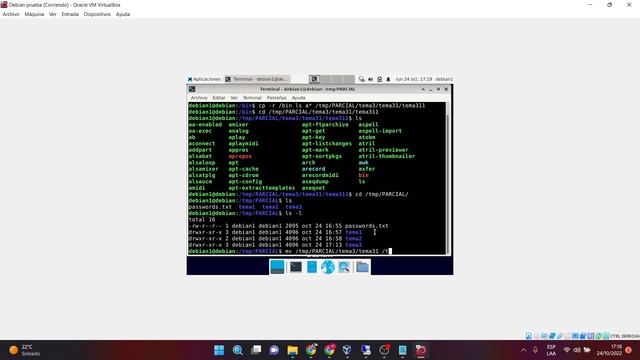This screenshot has height=360, width=640.
Task: Open File Explorer on Windows taskbar
Action: [293, 350]
